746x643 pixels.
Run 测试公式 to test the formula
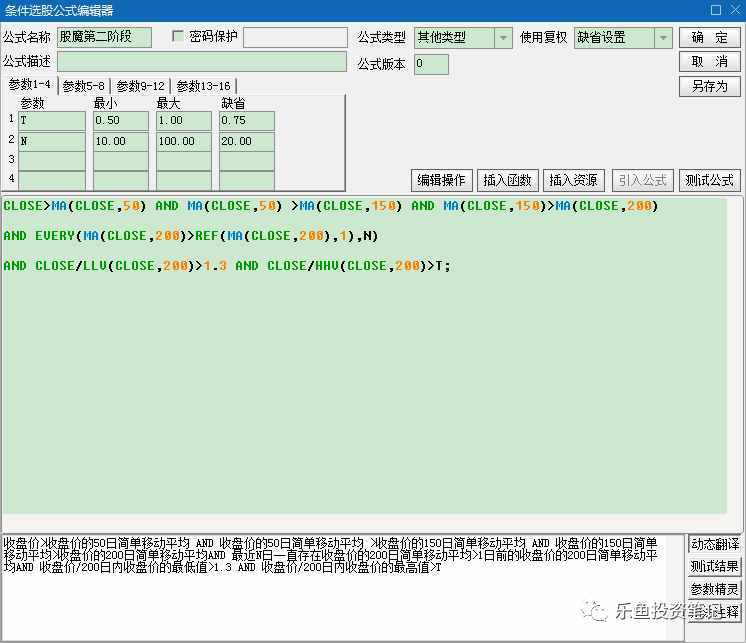click(709, 180)
